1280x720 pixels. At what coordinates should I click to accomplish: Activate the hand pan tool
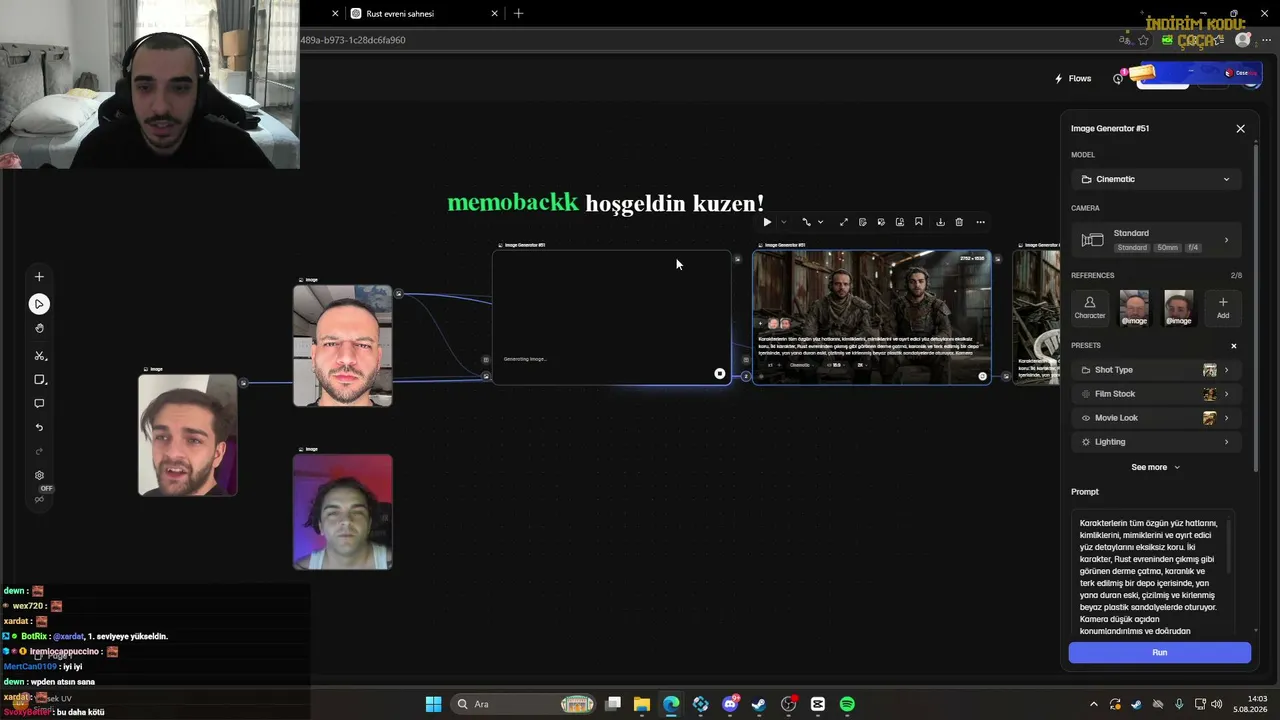coord(39,328)
